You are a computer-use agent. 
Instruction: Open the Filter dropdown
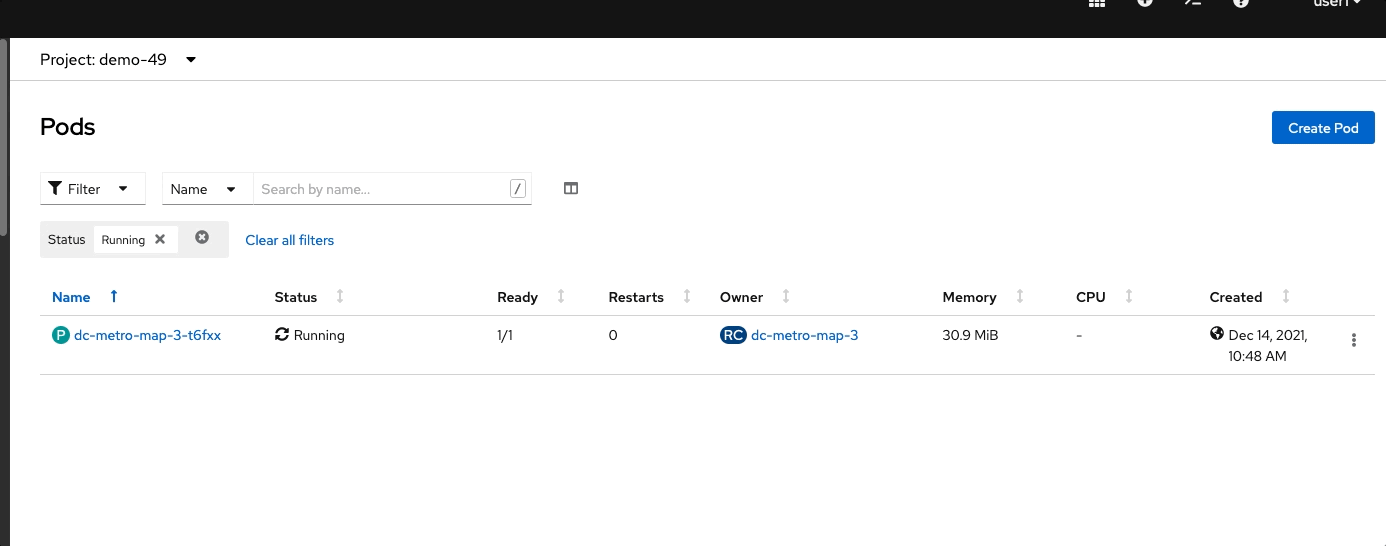pyautogui.click(x=93, y=188)
